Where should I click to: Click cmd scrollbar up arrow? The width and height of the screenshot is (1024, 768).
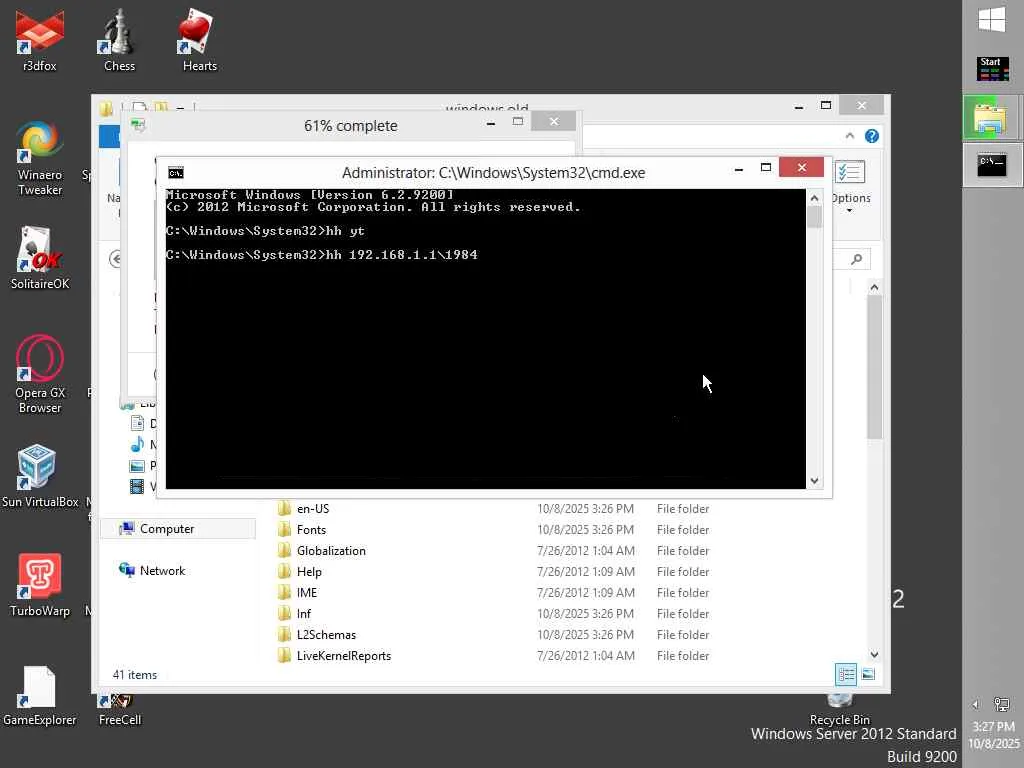[814, 198]
